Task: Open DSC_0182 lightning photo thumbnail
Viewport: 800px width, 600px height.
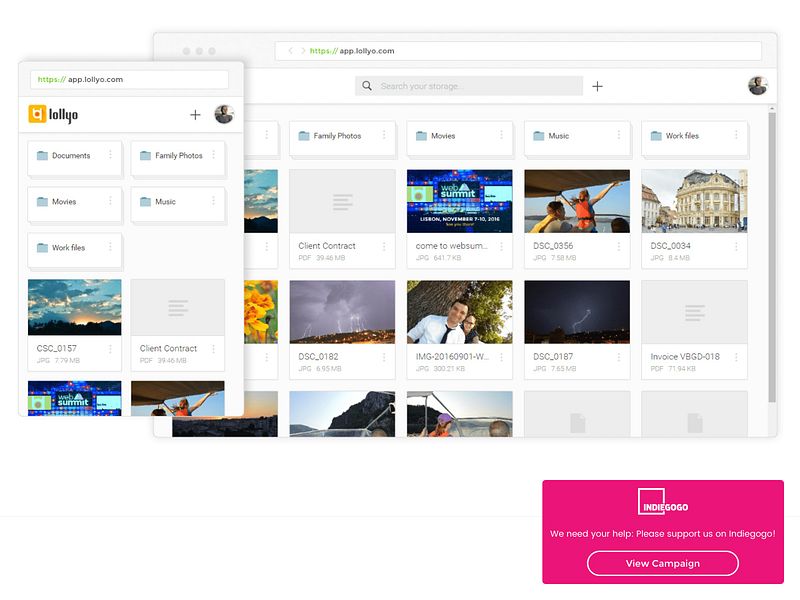Action: [342, 312]
